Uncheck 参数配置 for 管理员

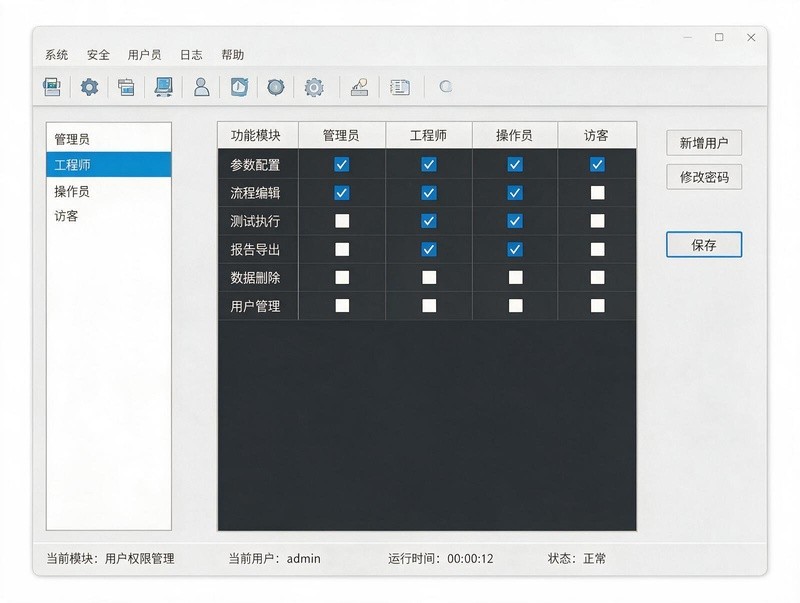point(342,164)
